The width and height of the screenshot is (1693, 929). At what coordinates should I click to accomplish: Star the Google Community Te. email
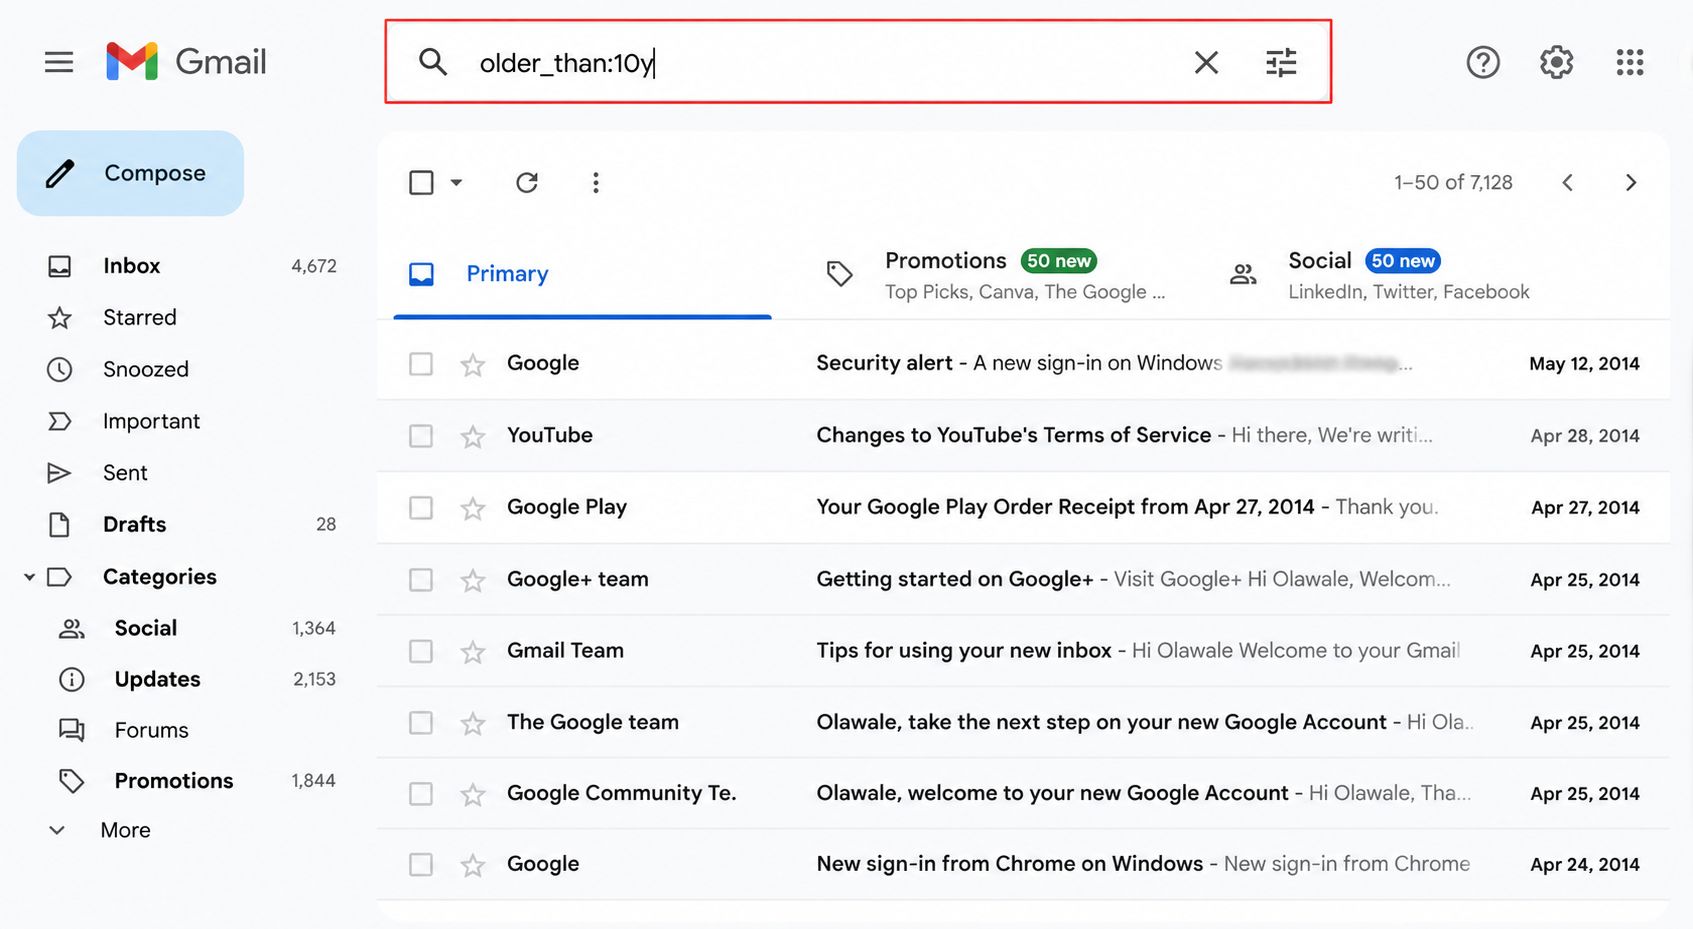[x=473, y=794]
